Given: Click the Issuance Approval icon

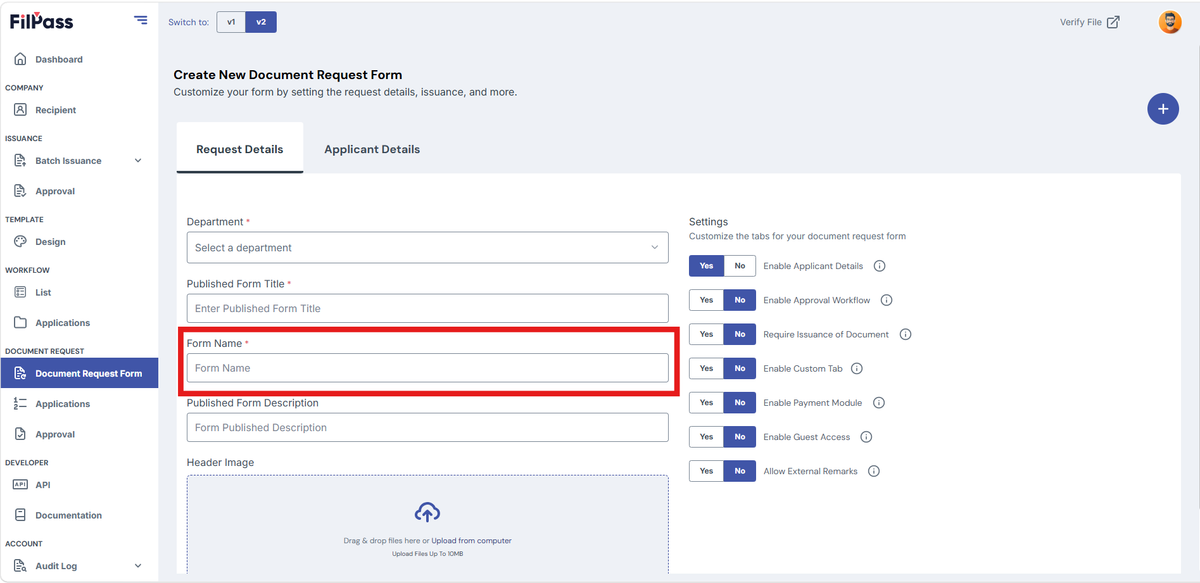Looking at the screenshot, I should point(20,191).
